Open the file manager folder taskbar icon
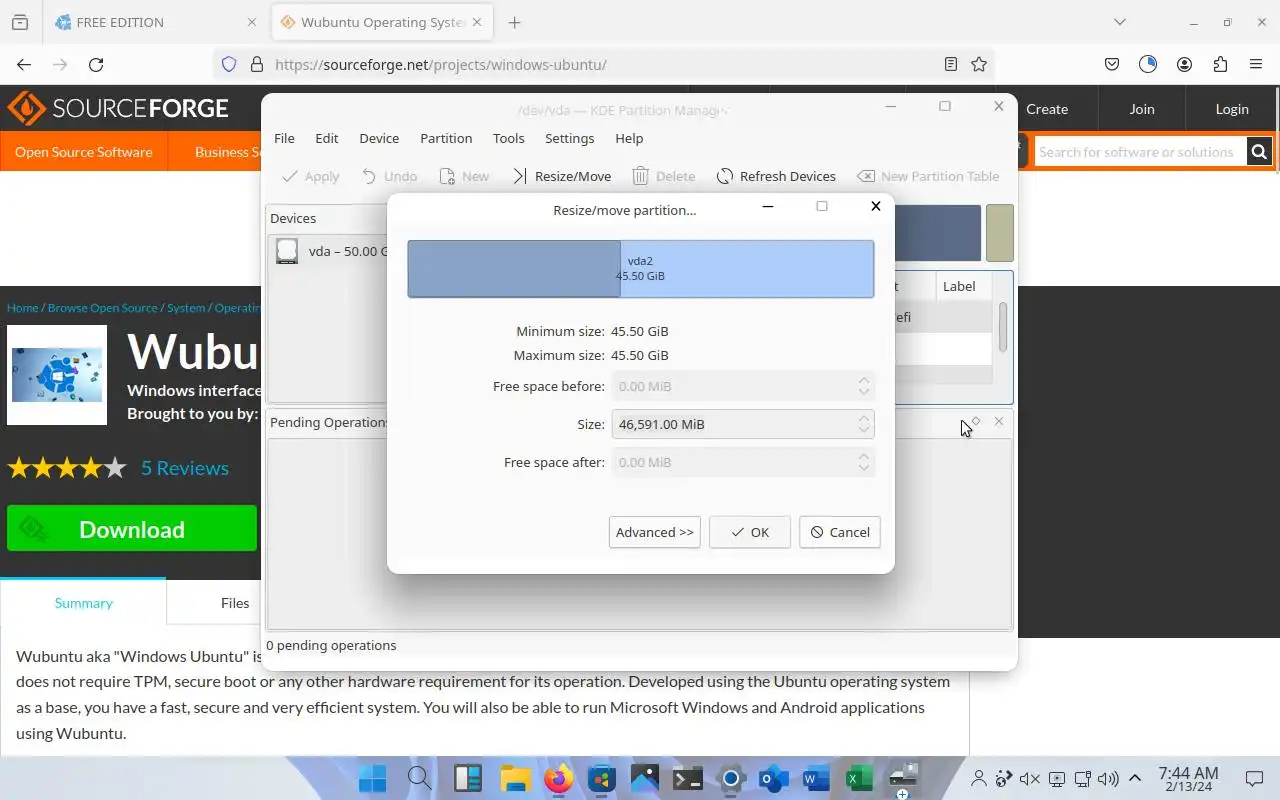This screenshot has width=1280, height=800. point(515,778)
